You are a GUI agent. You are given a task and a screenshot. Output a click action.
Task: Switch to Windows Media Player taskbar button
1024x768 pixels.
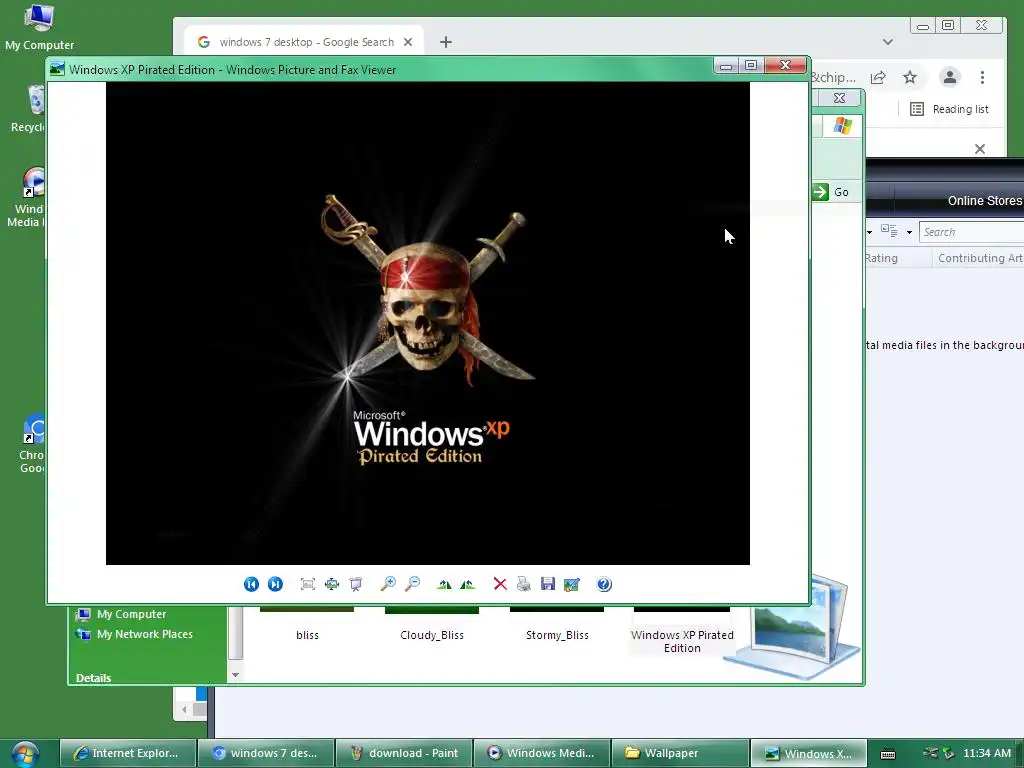click(543, 753)
